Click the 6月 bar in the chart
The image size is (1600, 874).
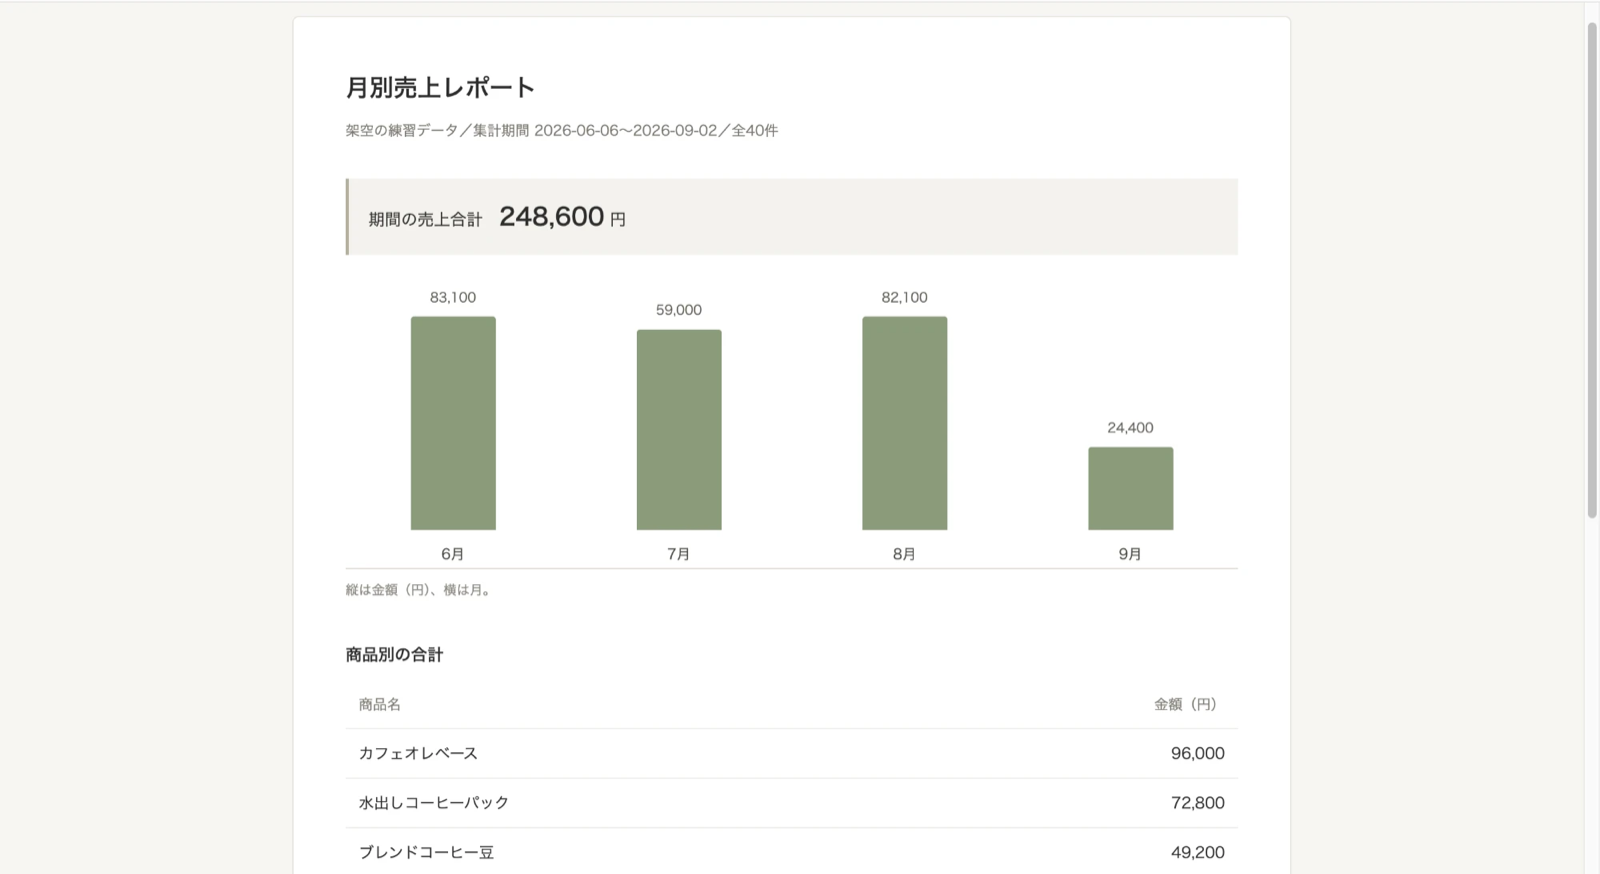[x=453, y=423]
